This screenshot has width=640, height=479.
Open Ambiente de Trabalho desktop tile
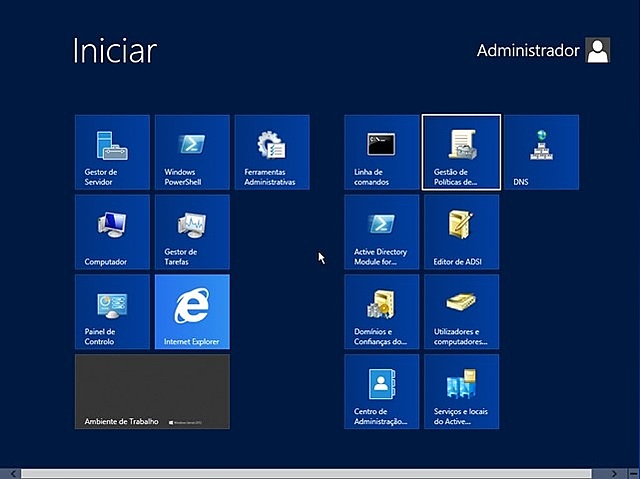pos(152,392)
